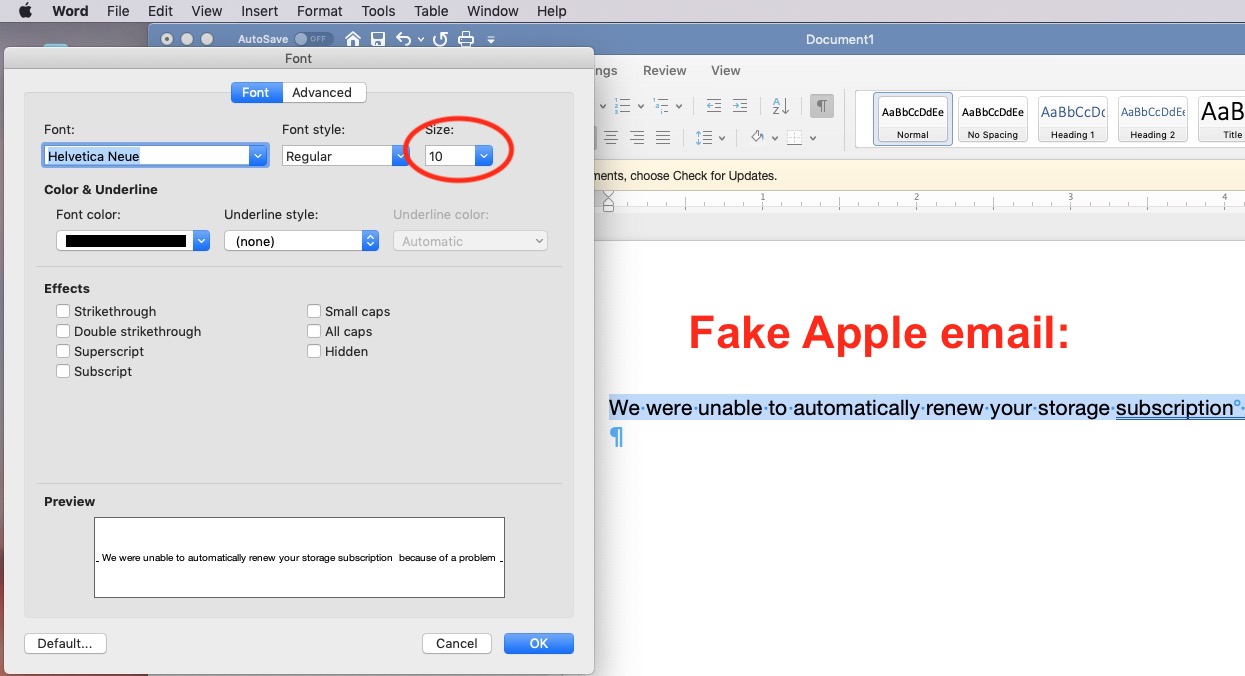Save the document using the floppy disk icon
The height and width of the screenshot is (676, 1245).
click(378, 39)
